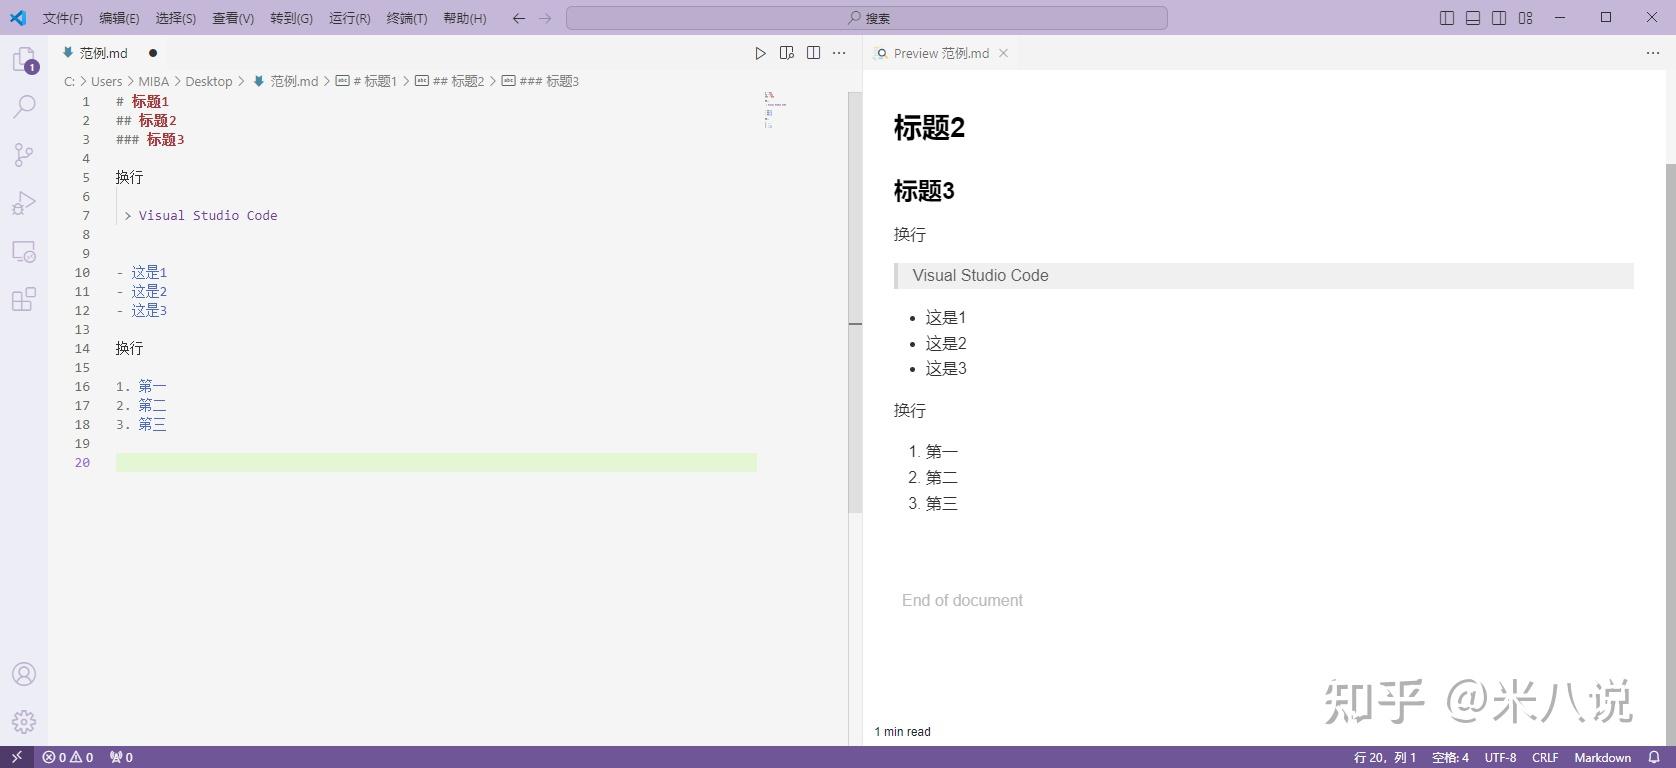Change indentation via 空格: 4
The width and height of the screenshot is (1676, 768).
1450,757
